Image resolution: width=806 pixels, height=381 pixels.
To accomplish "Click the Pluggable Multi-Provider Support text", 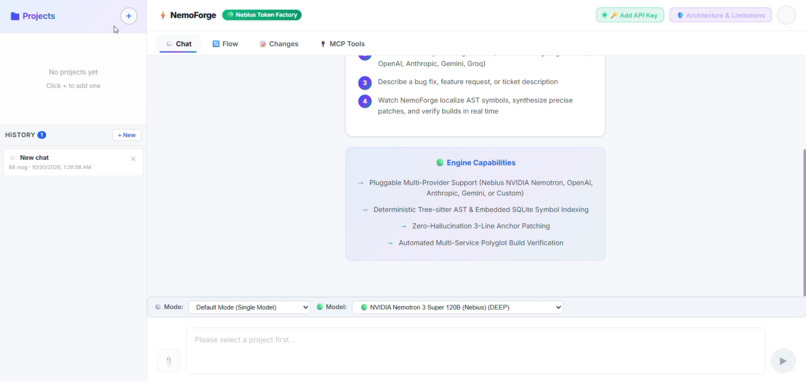I will coord(481,188).
